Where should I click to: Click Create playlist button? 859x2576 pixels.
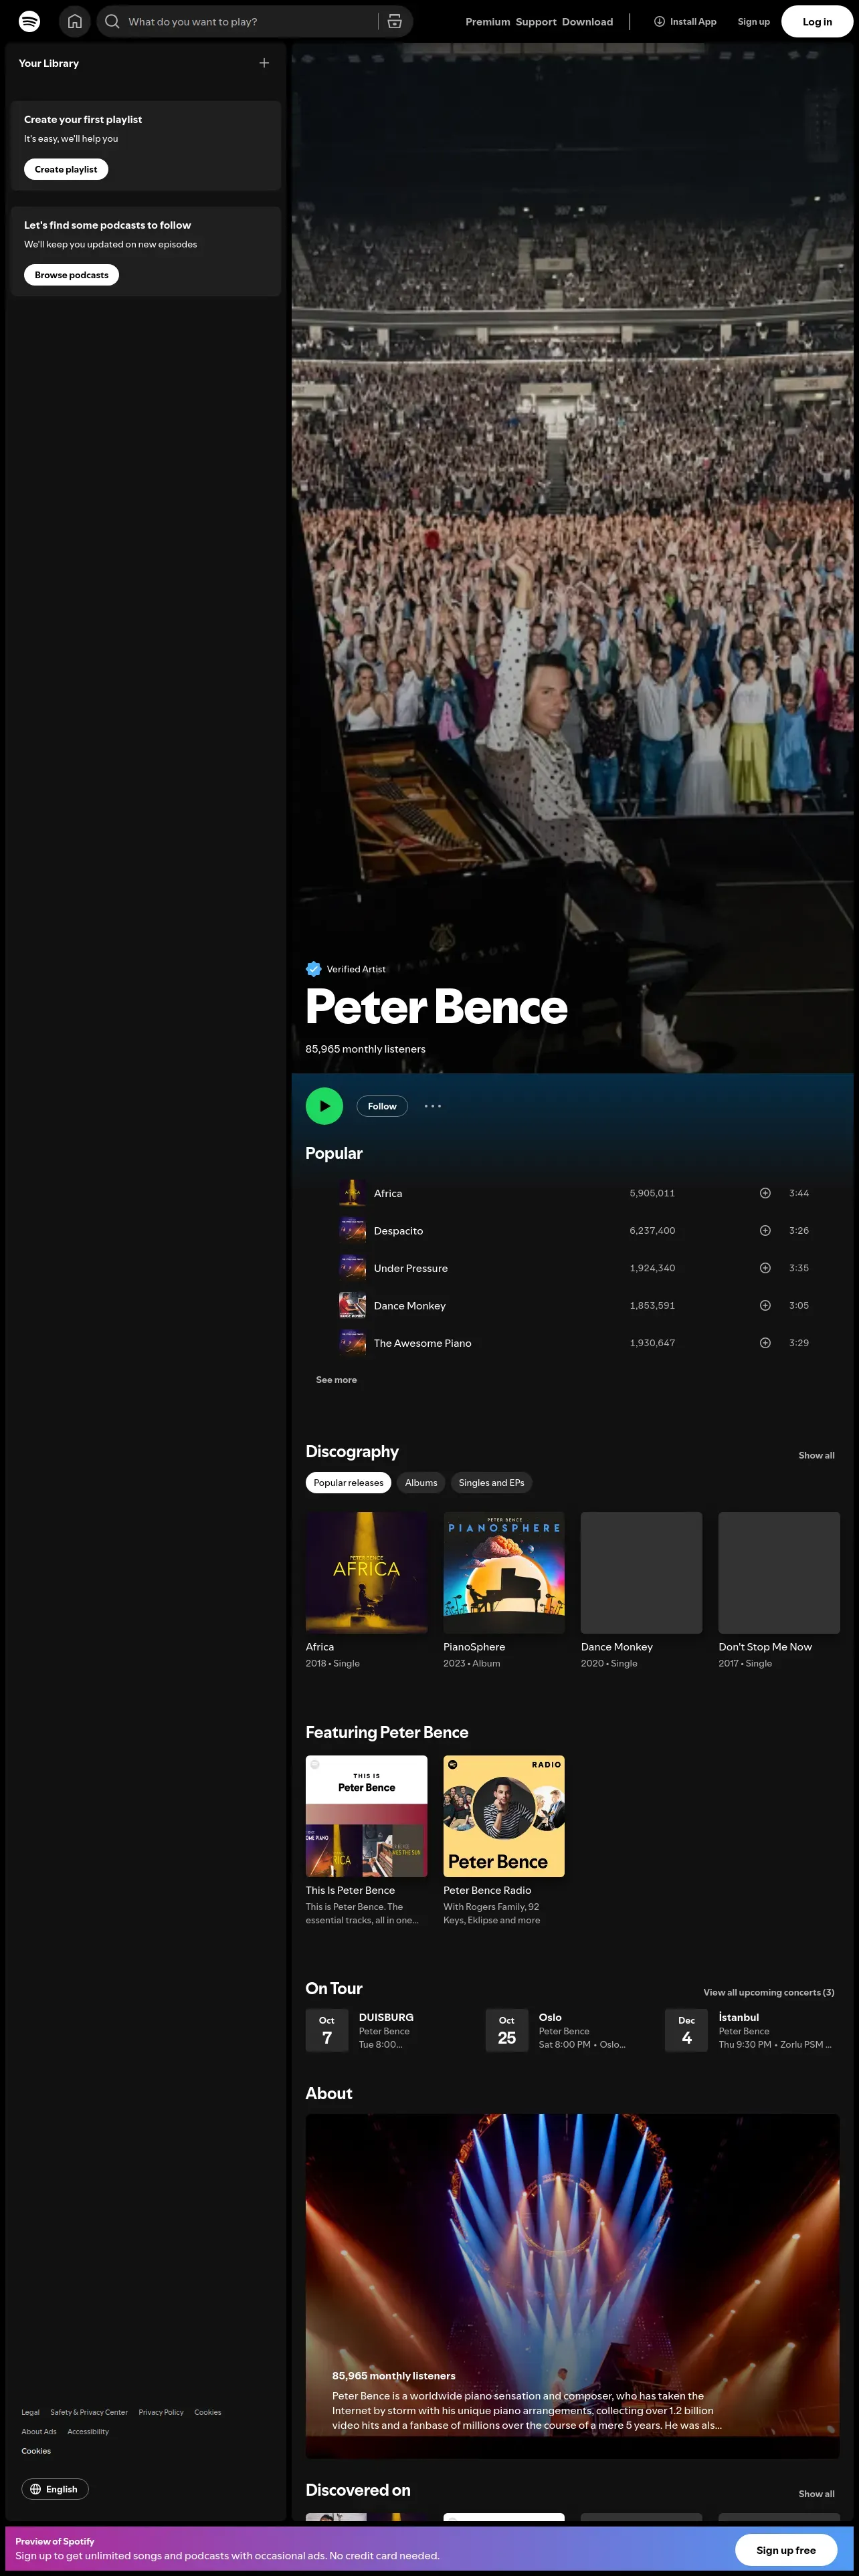(x=66, y=169)
